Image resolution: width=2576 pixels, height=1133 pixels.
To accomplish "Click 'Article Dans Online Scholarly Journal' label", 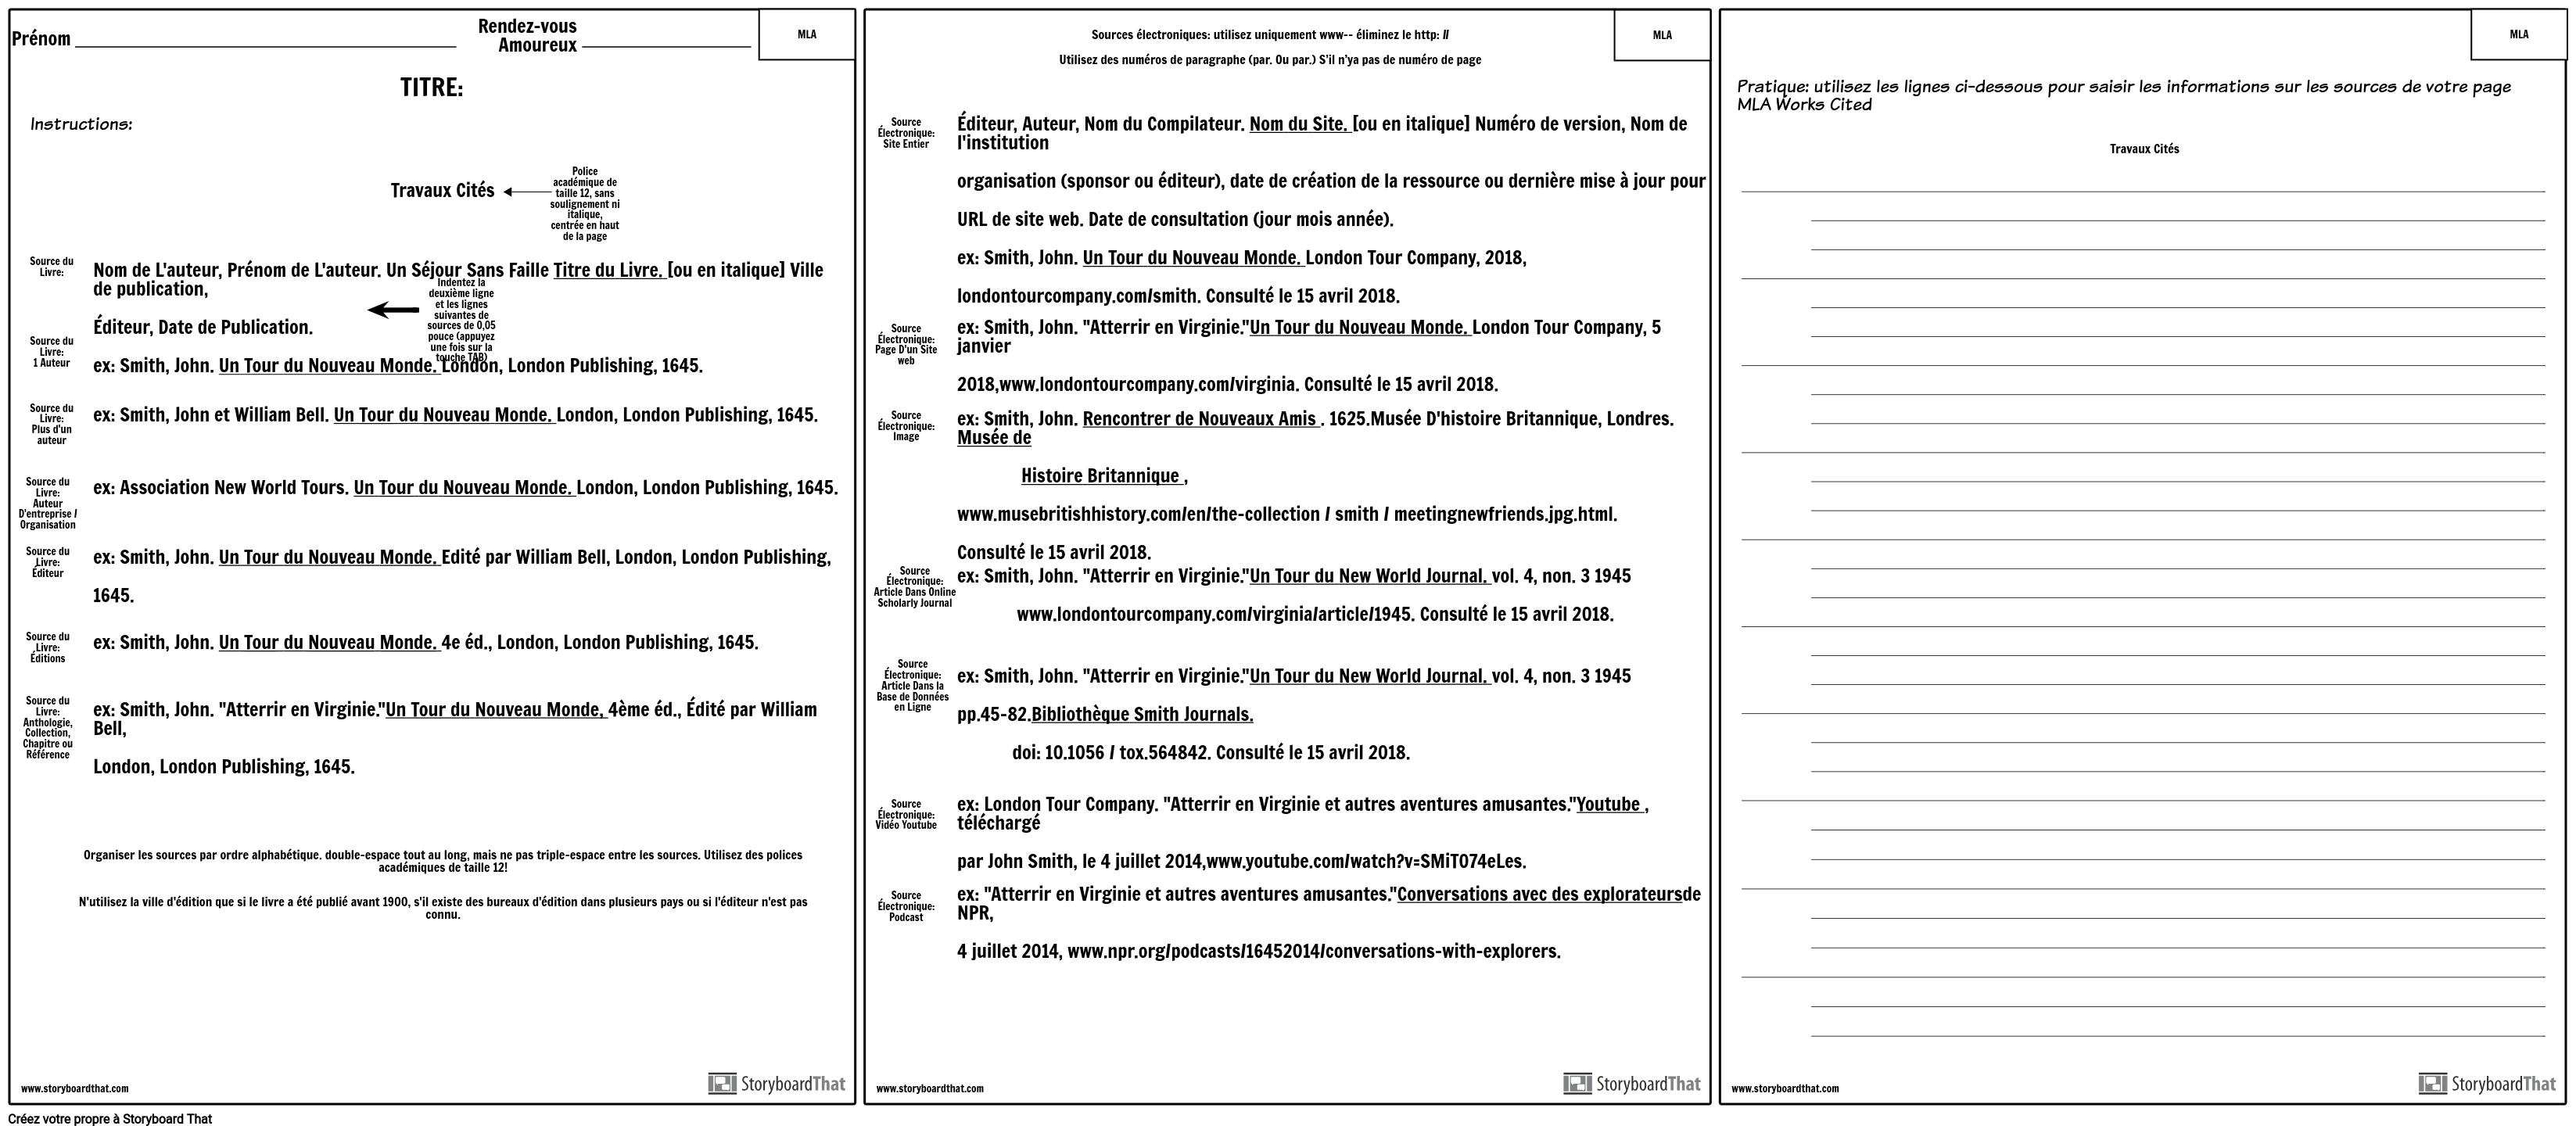I will 915,587.
